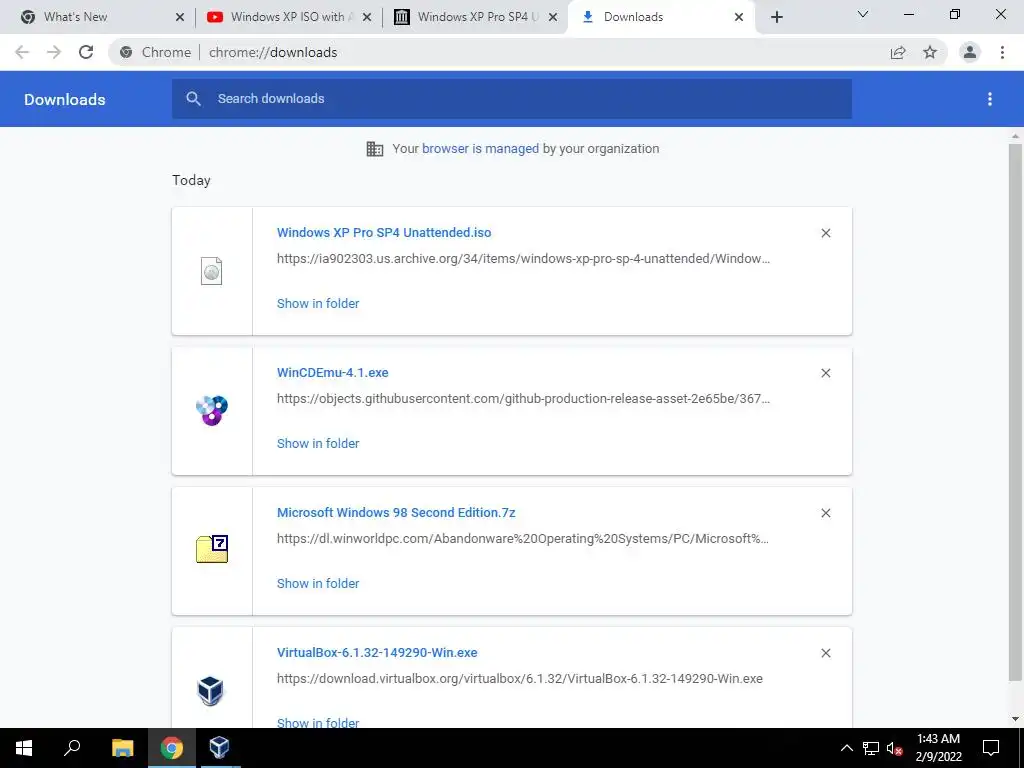Click the muted volume tray icon
The image size is (1024, 768).
pyautogui.click(x=895, y=748)
